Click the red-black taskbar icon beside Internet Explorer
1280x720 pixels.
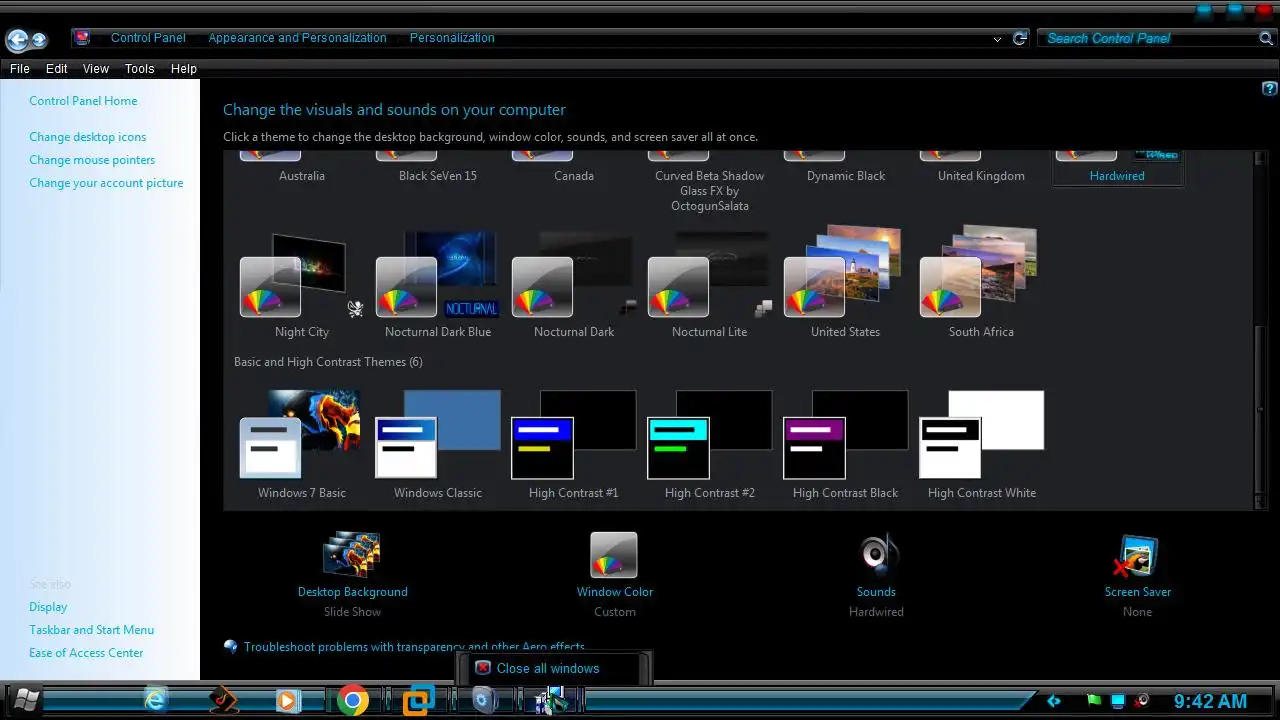click(222, 700)
